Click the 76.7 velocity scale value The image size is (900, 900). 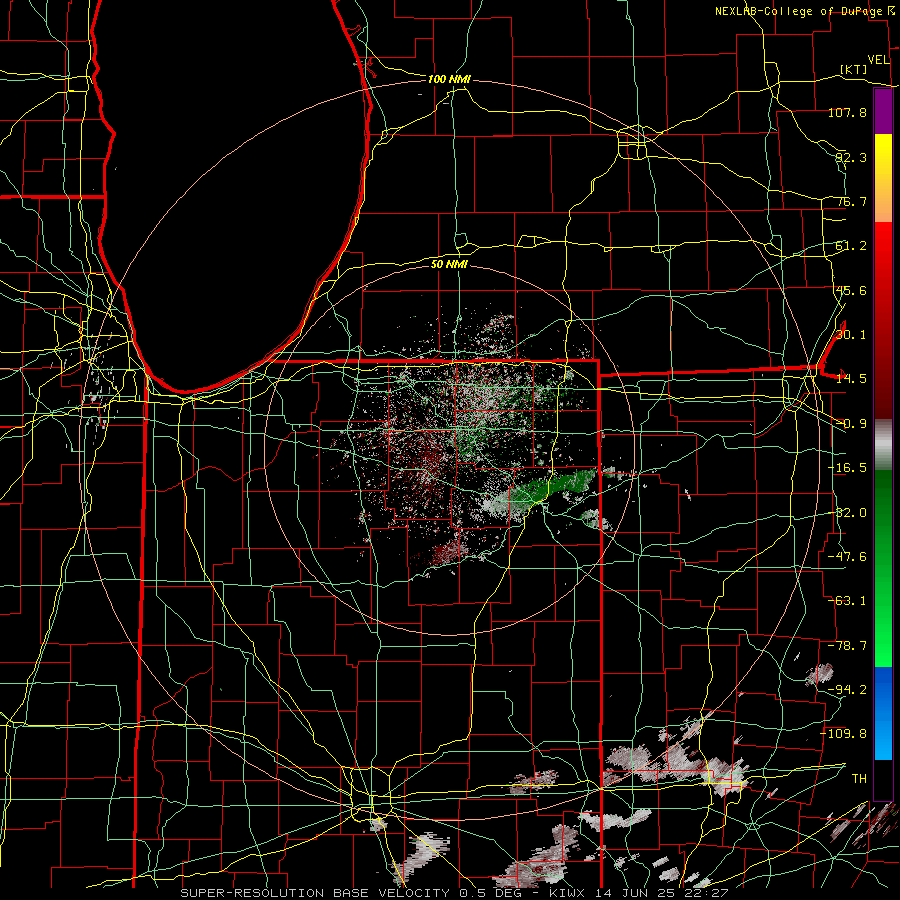click(851, 201)
